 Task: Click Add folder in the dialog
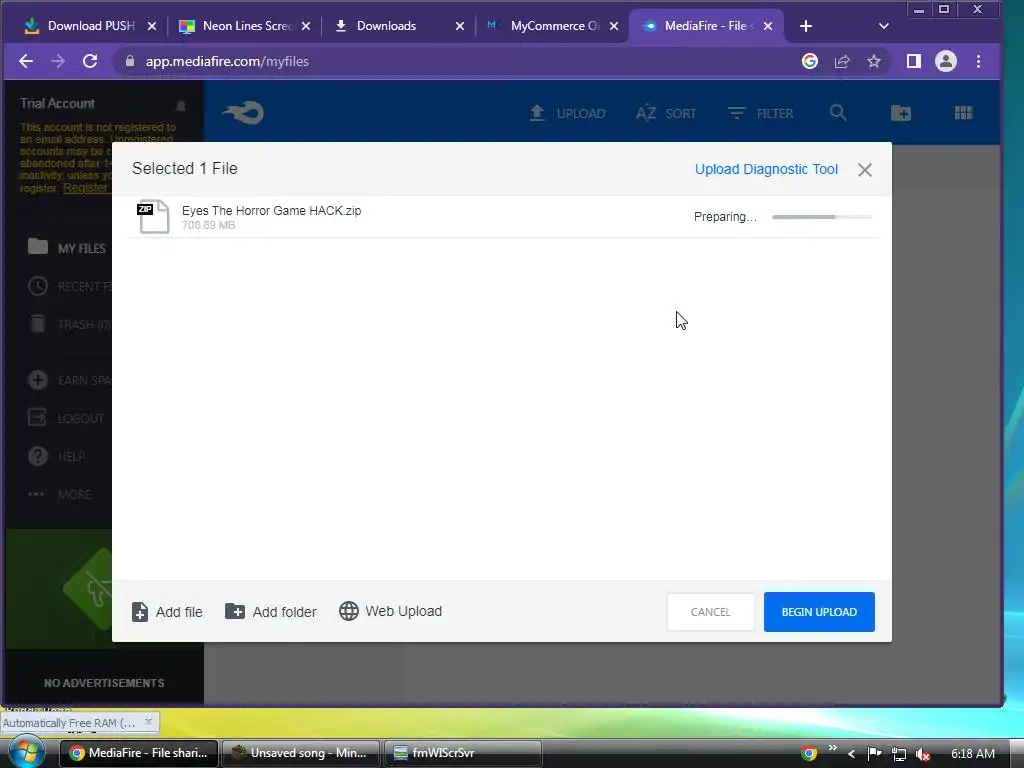coord(270,612)
